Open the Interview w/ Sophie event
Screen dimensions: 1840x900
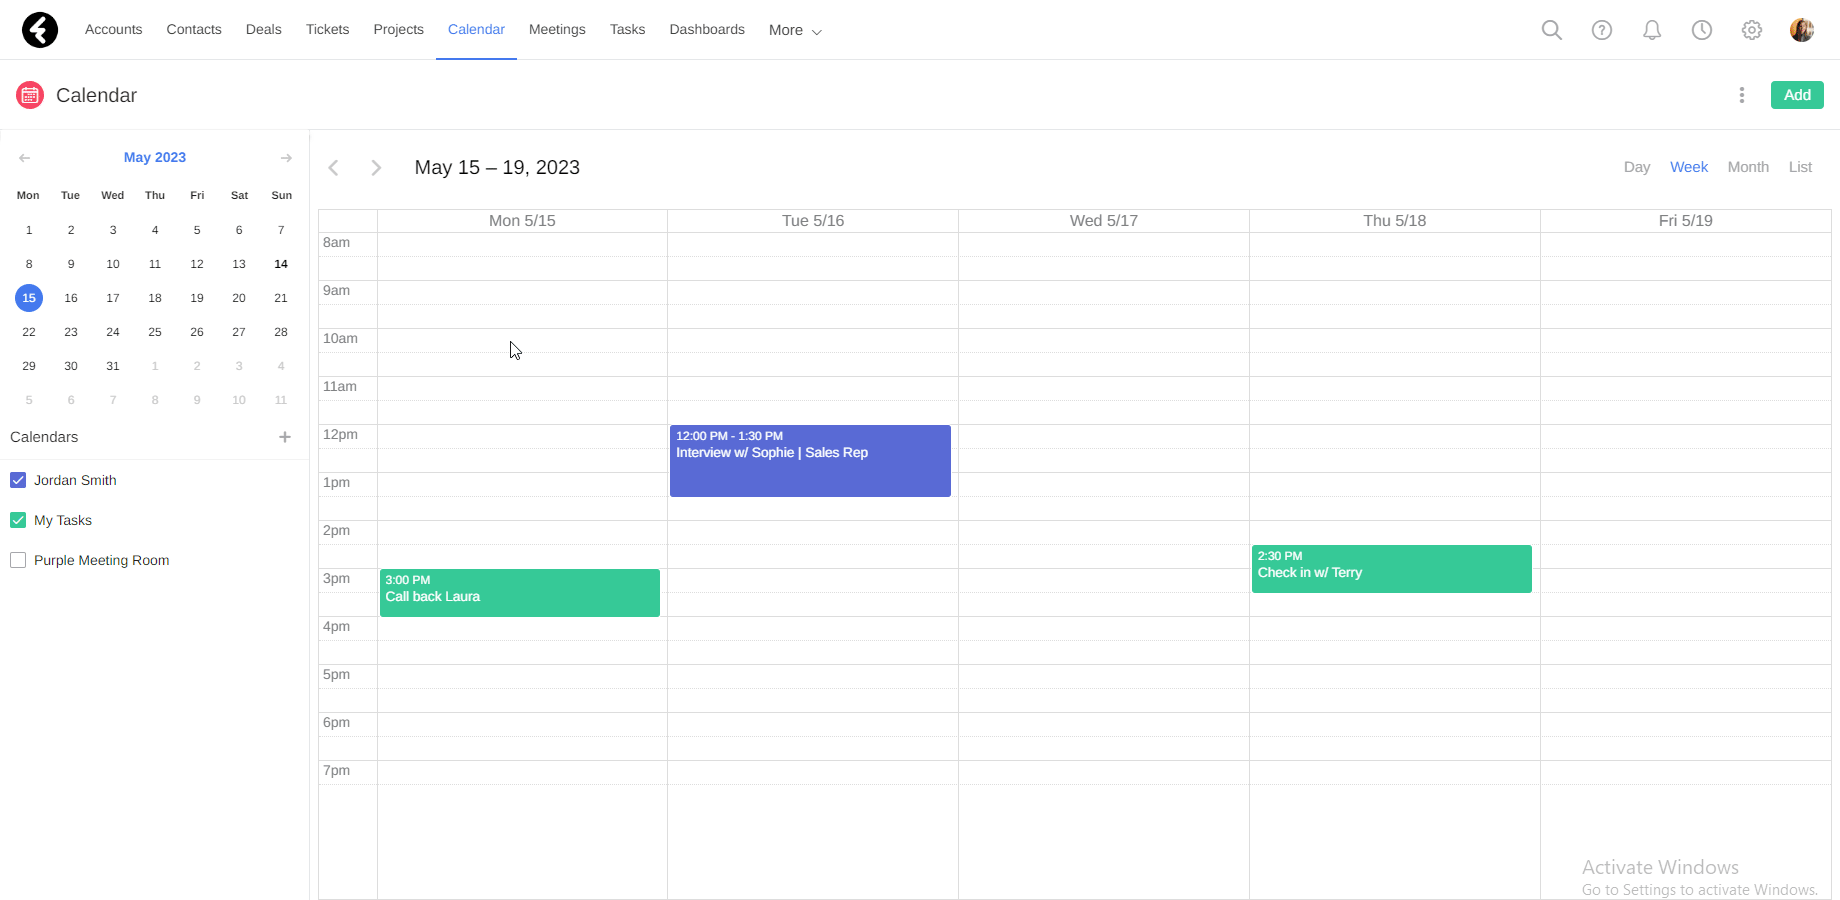(810, 461)
